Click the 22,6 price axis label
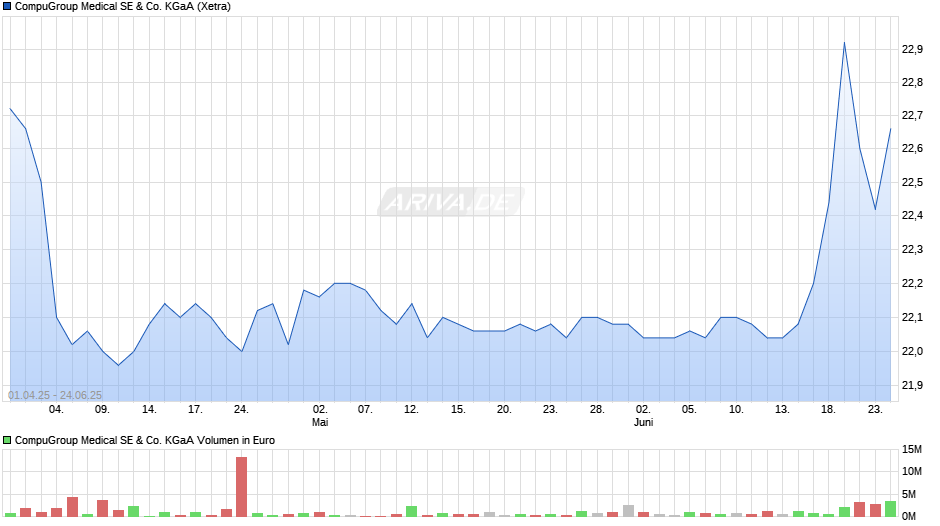 [x=912, y=148]
